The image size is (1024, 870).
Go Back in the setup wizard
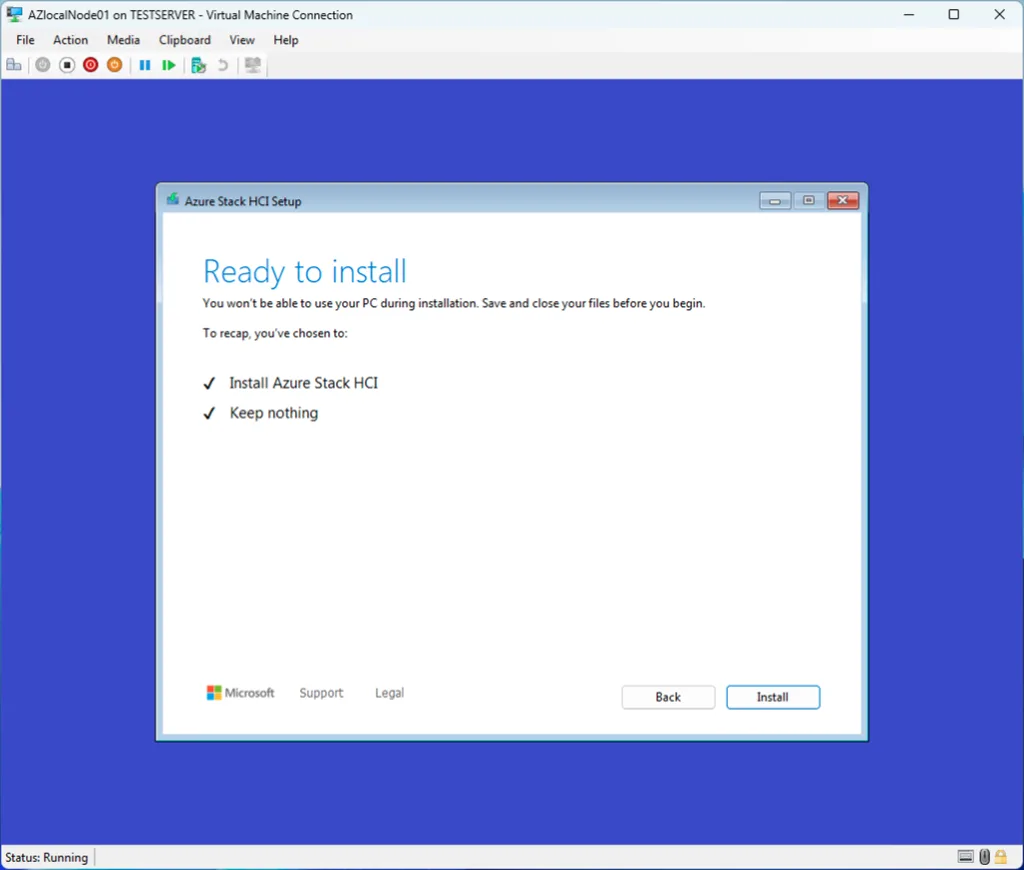(668, 697)
